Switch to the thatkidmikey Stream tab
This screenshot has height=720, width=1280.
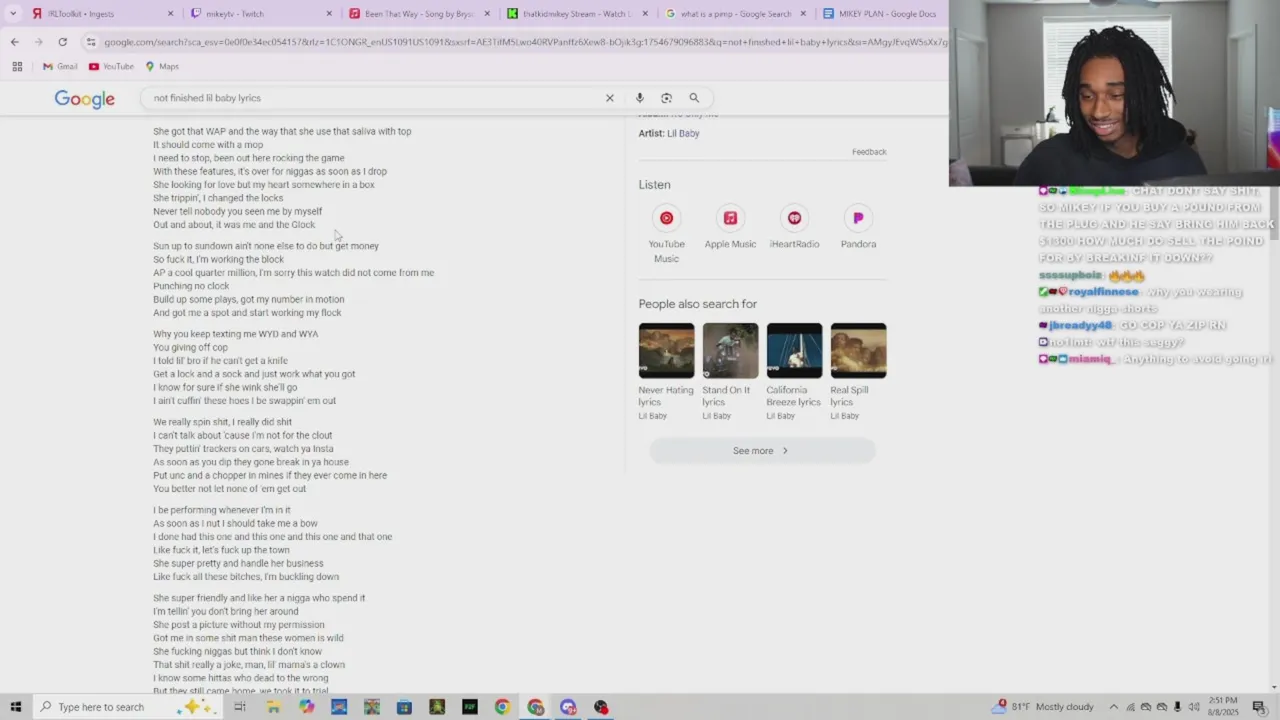point(576,14)
